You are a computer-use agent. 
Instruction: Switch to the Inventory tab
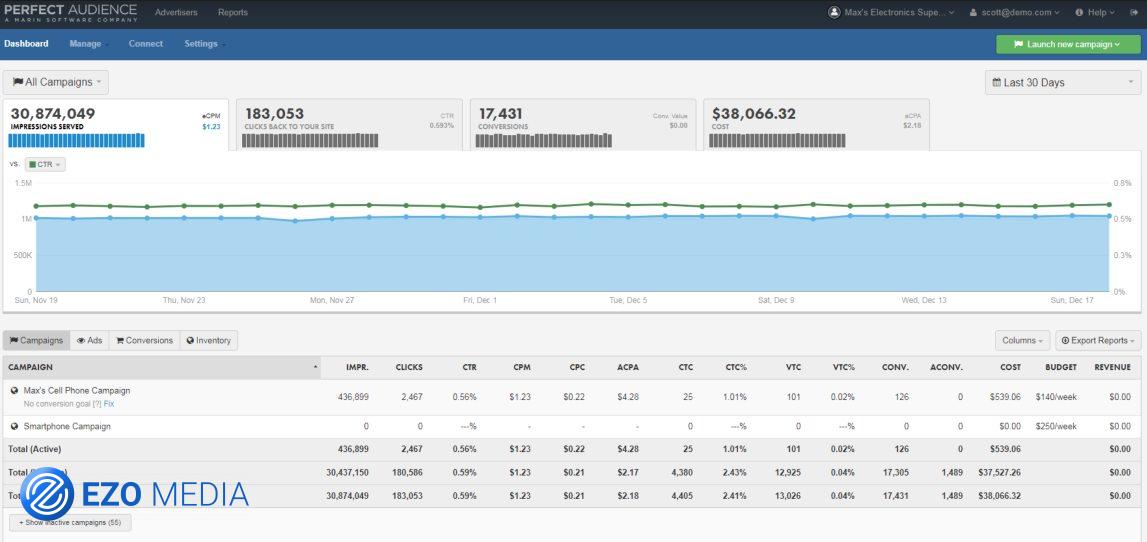(208, 340)
